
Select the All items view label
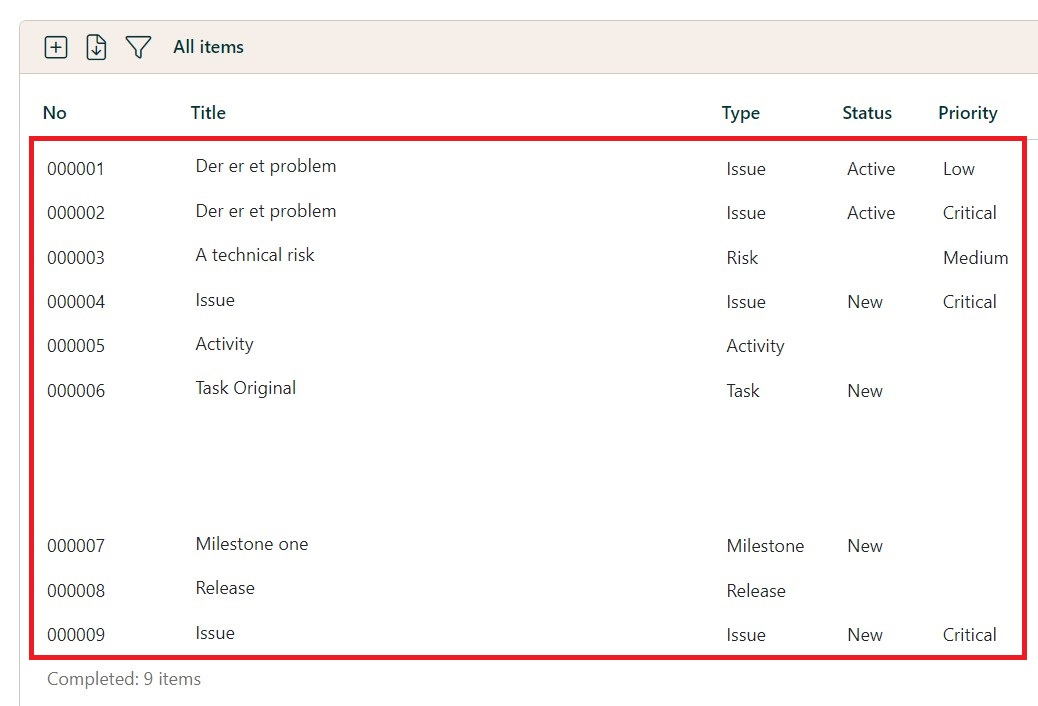[208, 47]
